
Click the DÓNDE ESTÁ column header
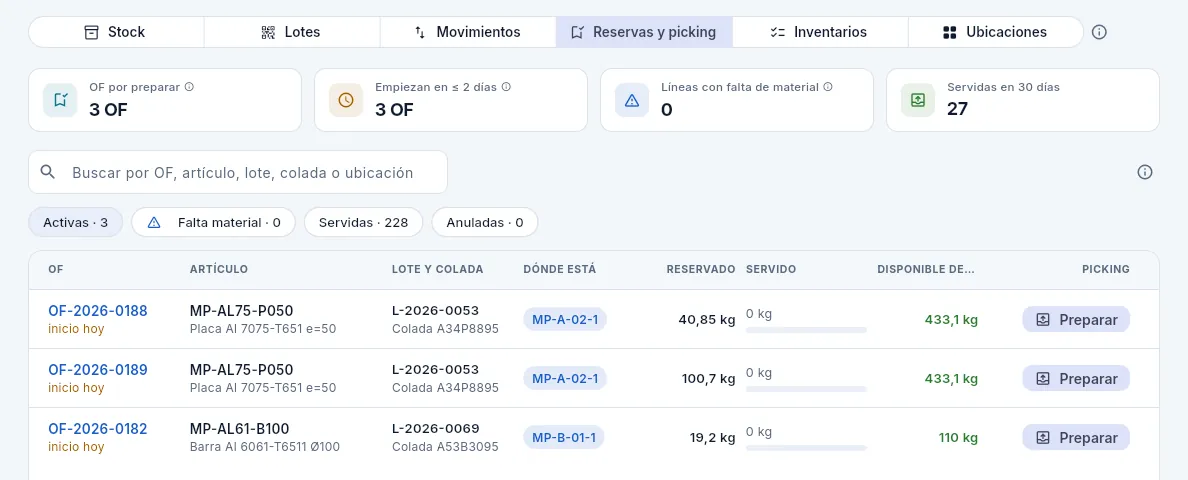tap(560, 269)
